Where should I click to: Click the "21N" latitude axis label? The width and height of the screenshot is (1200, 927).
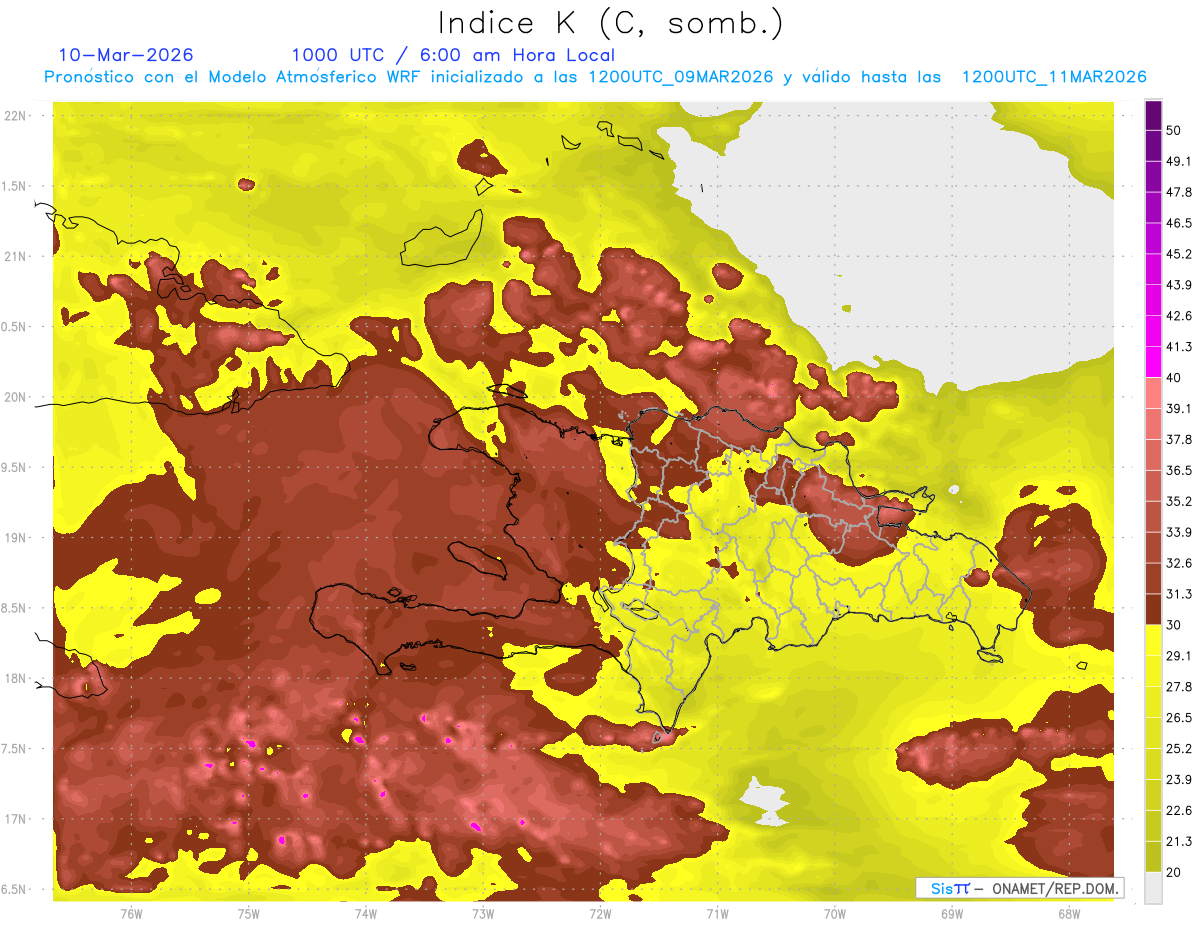click(16, 256)
